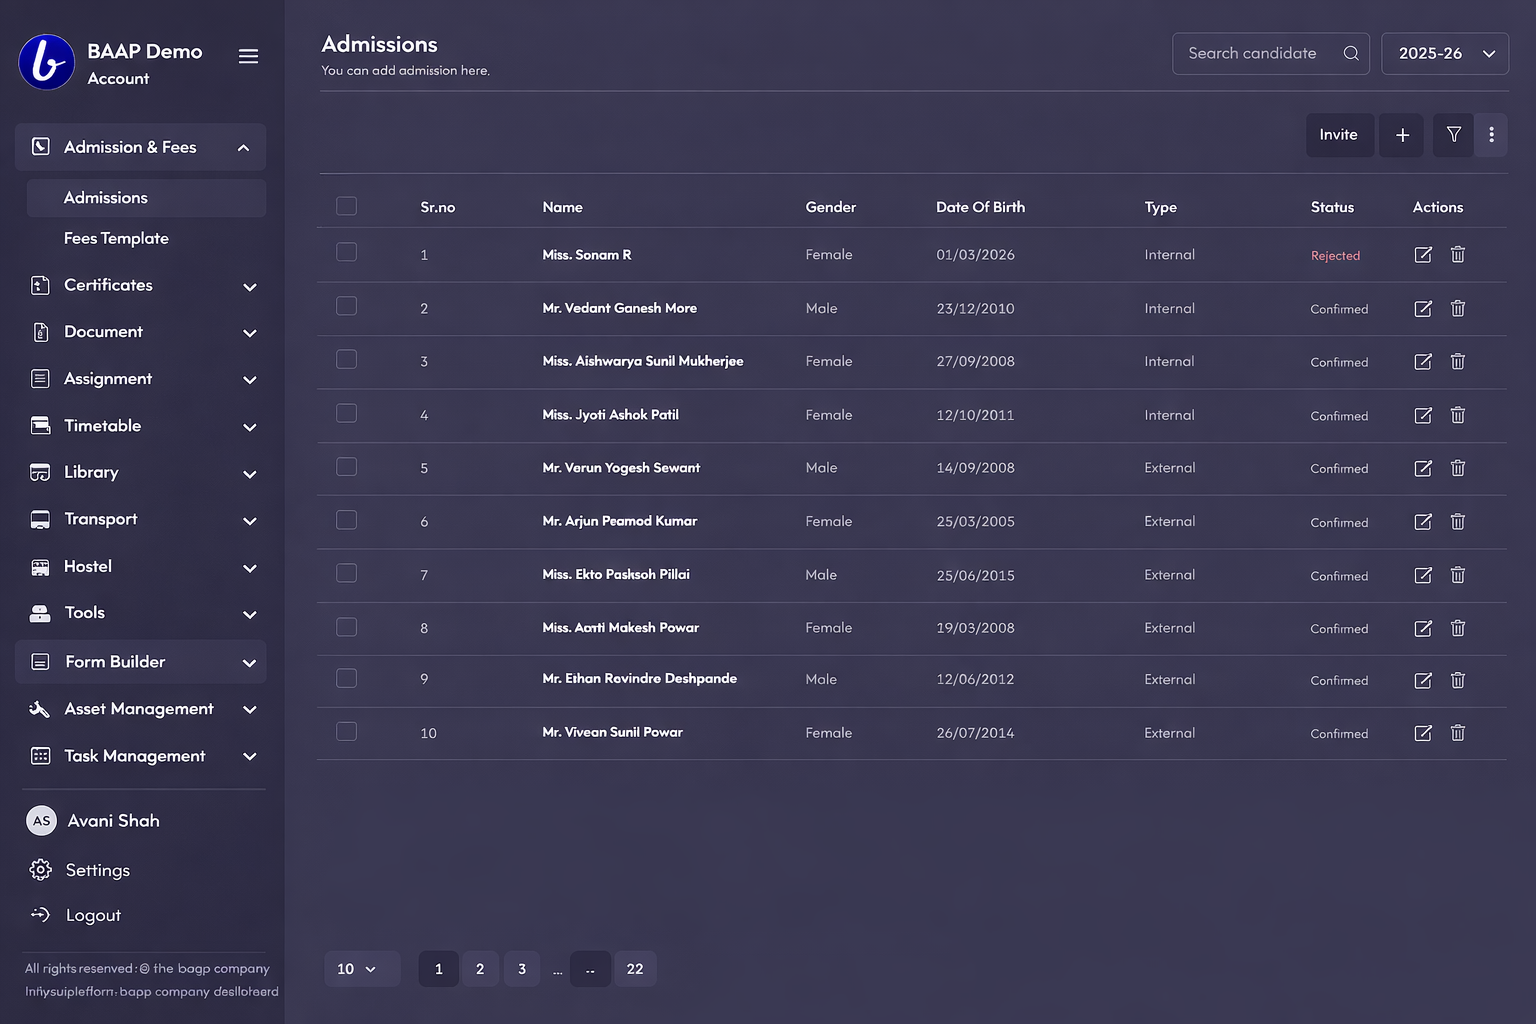Delete the Mr. Vedant Ganesh More row

coord(1458,309)
